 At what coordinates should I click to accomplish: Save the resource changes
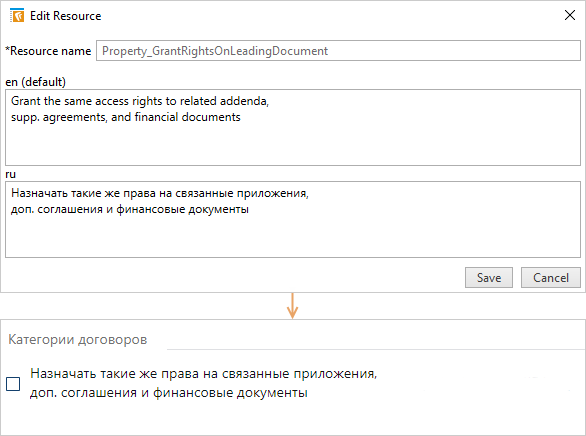pyautogui.click(x=488, y=278)
